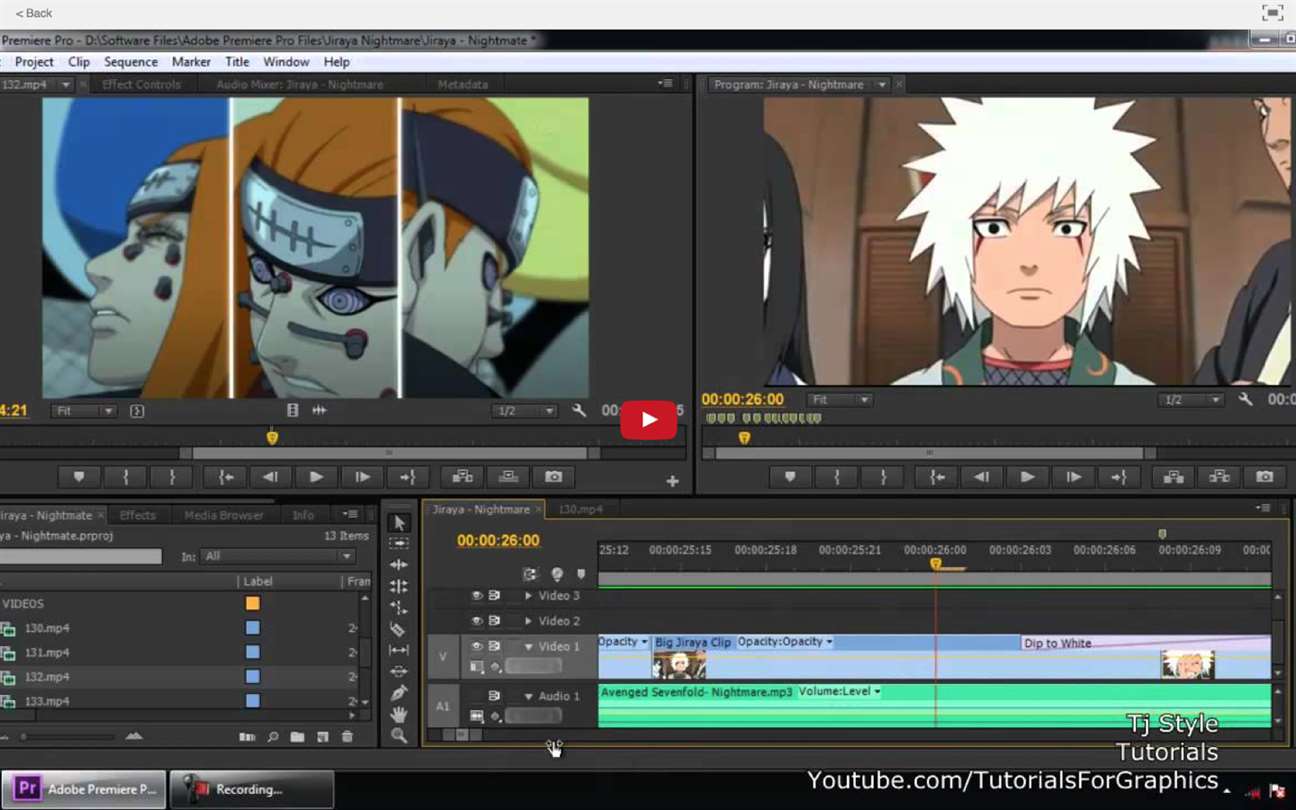Switch to the Media Browser tab
Viewport: 1296px width, 810px height.
pyautogui.click(x=223, y=515)
